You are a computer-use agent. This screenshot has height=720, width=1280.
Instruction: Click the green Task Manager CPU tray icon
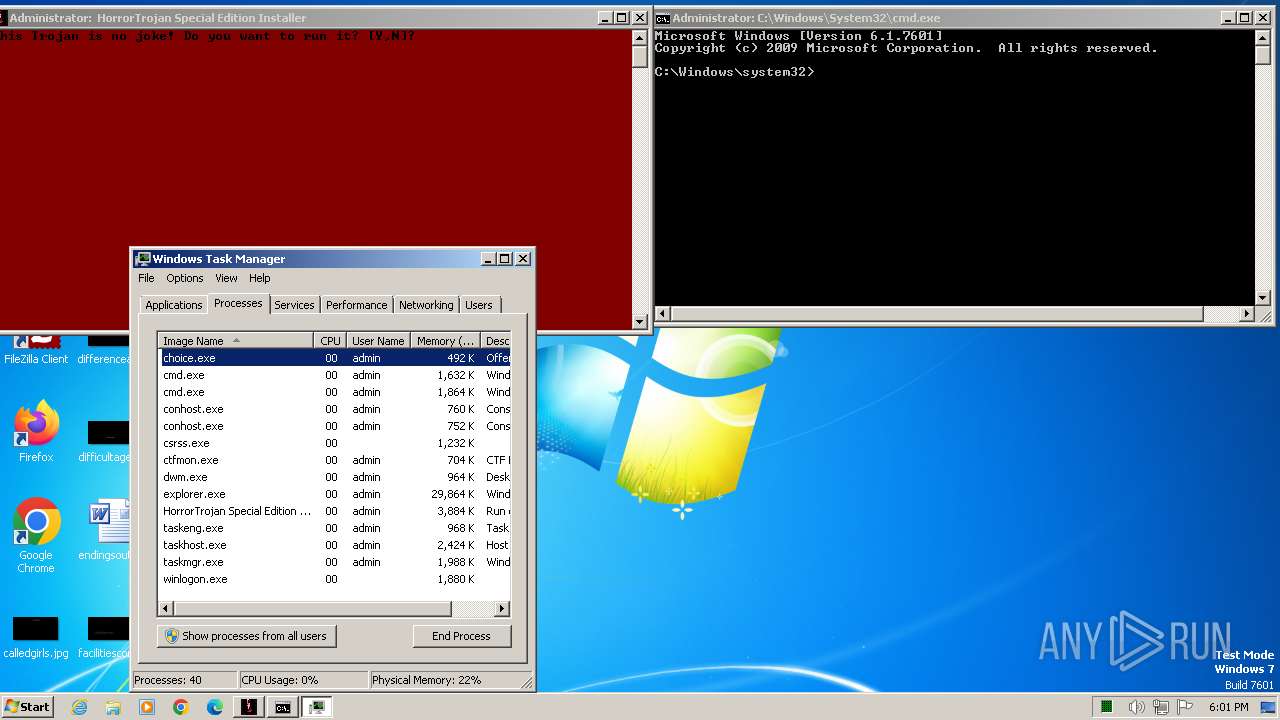(x=1107, y=707)
